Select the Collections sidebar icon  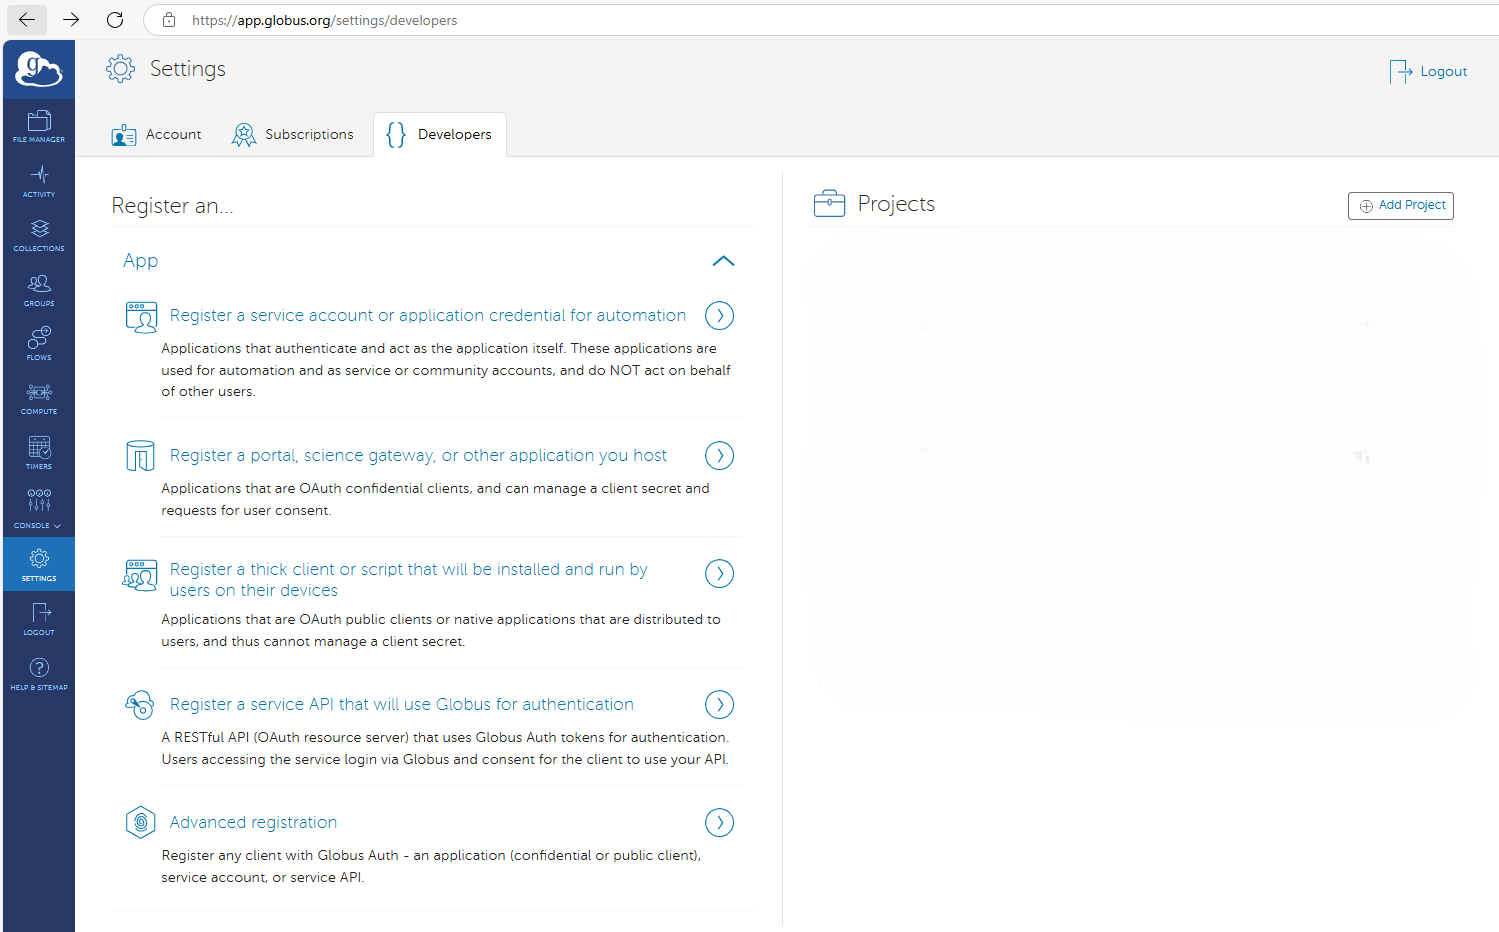click(38, 234)
